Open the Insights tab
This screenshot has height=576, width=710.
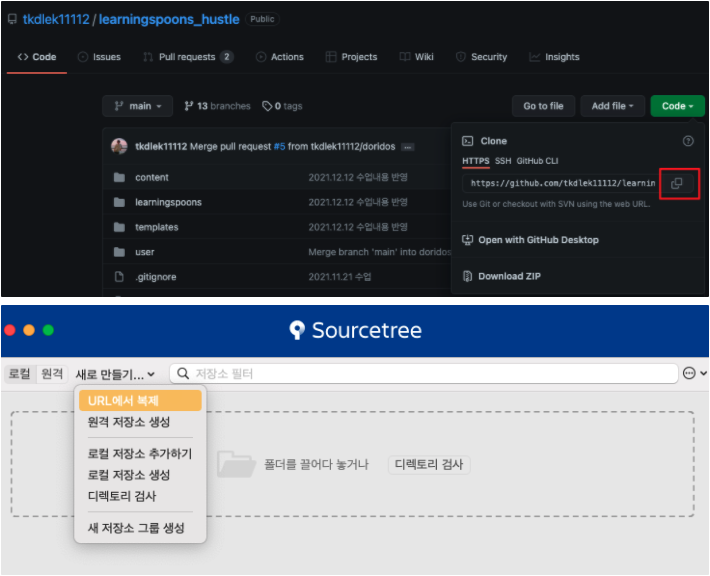tap(554, 57)
